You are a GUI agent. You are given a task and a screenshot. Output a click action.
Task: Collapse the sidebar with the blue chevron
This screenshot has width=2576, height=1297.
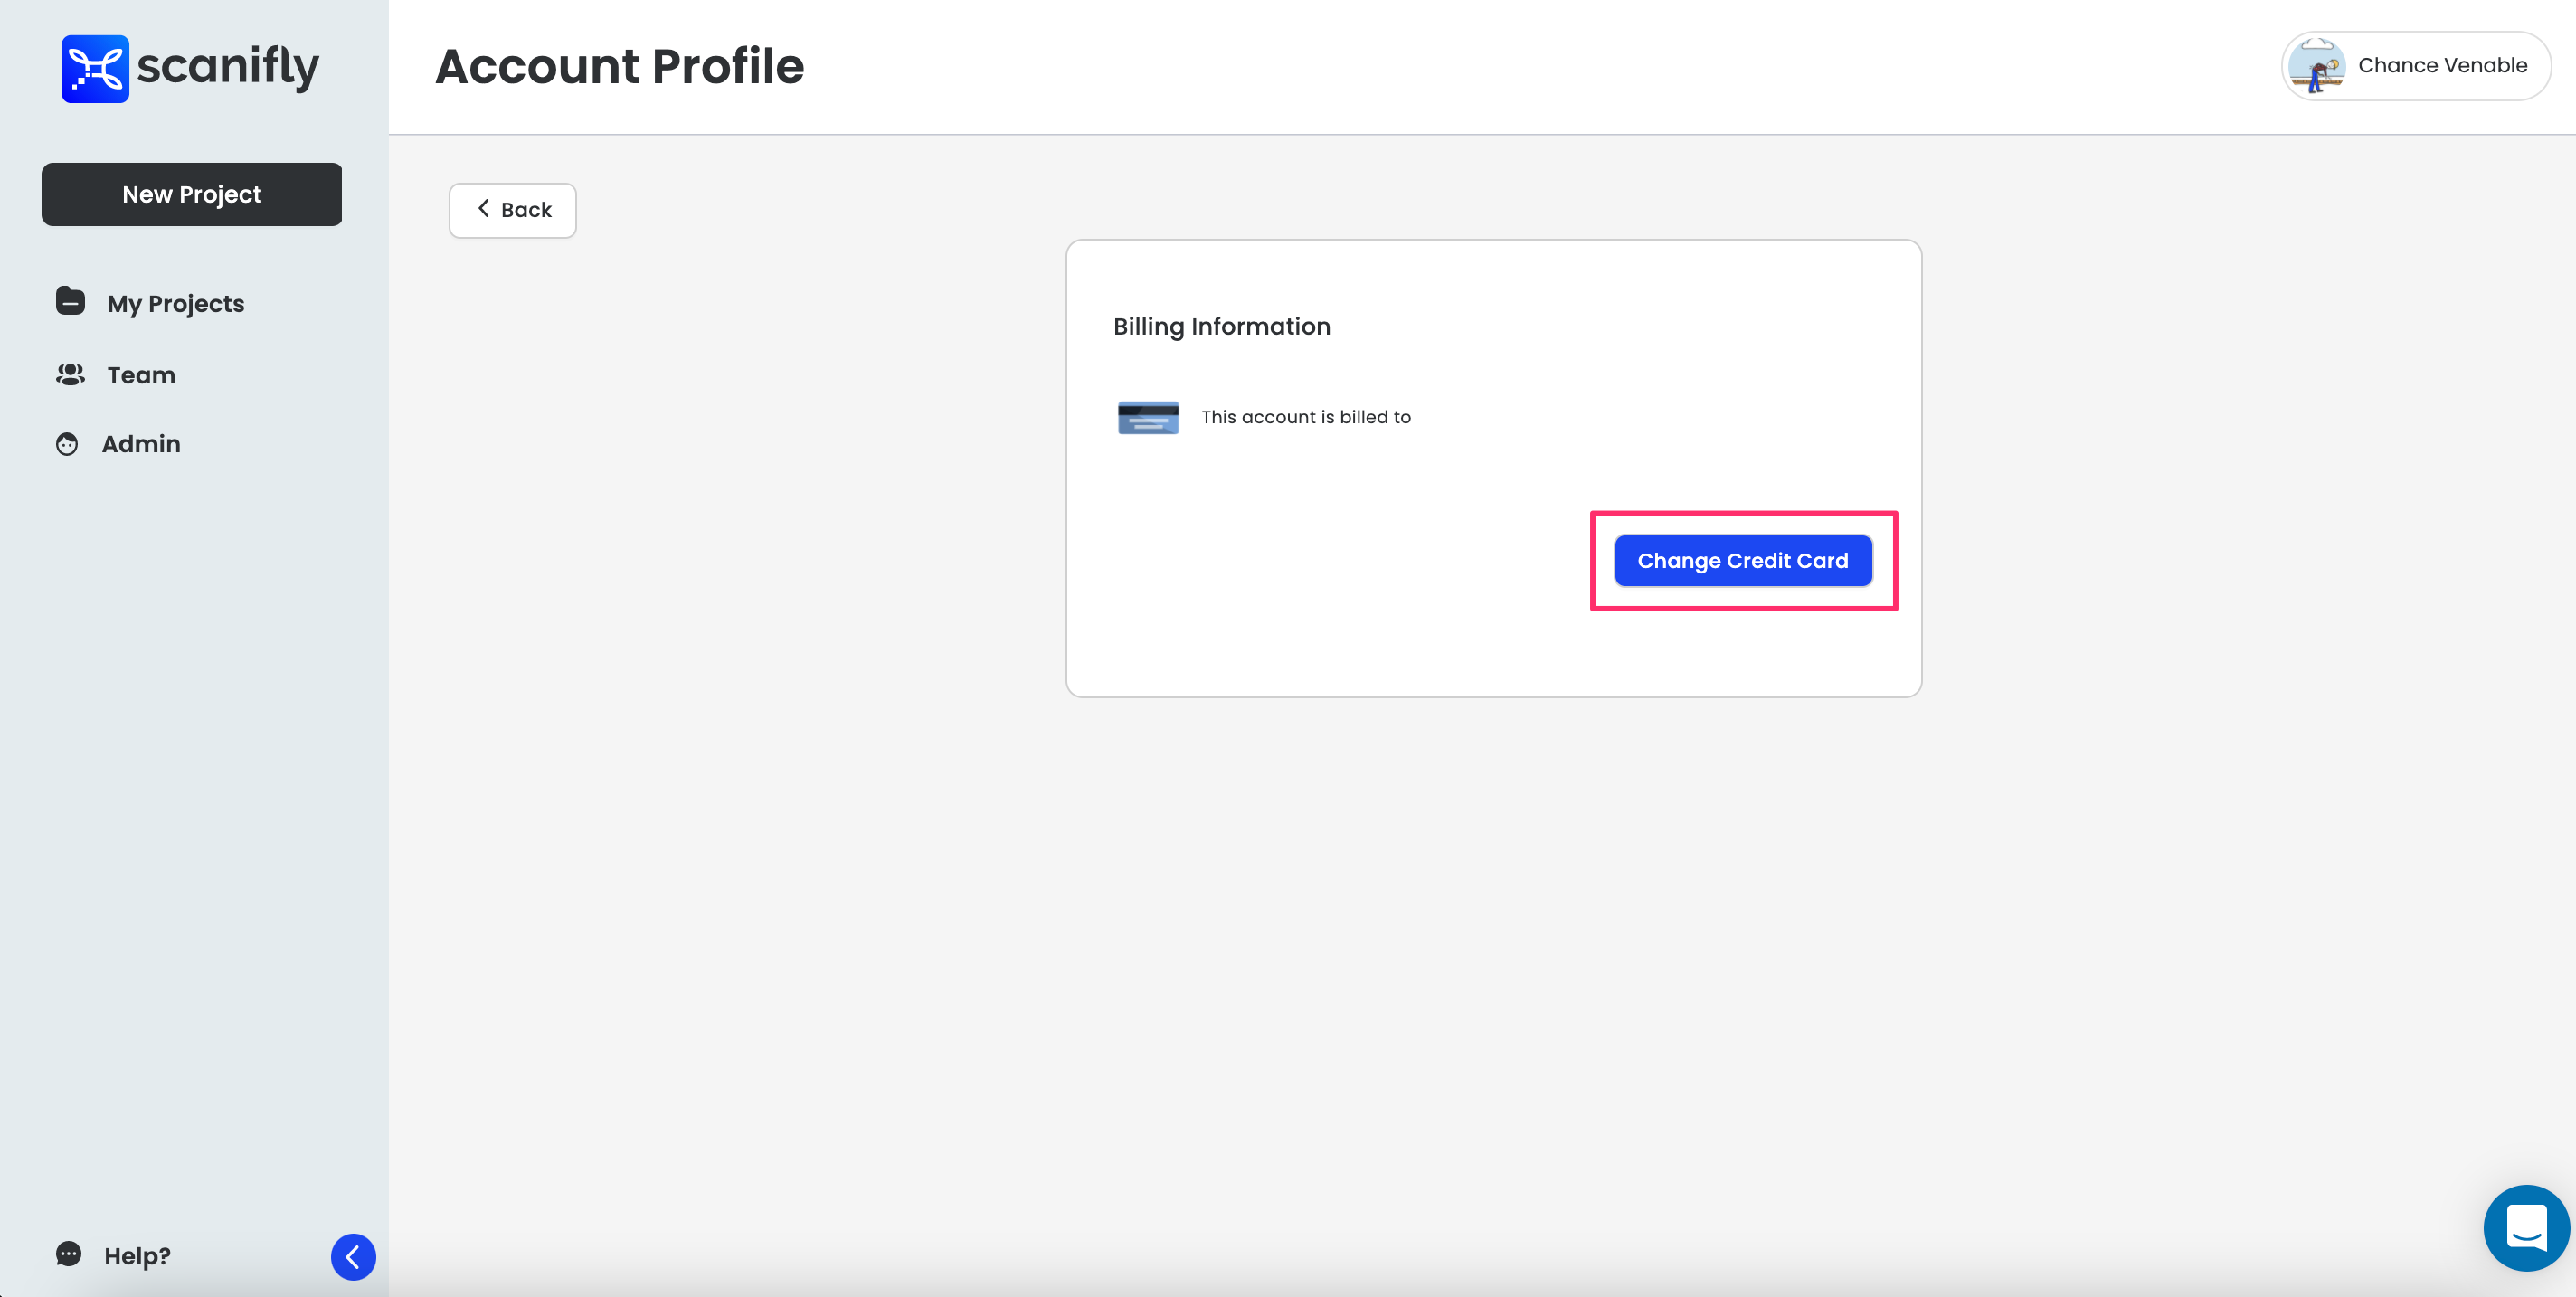(x=353, y=1257)
